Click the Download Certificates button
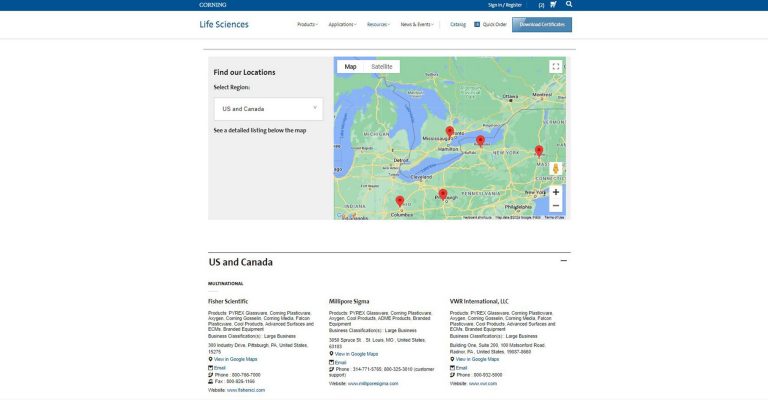Screen dimensions: 768x400 click(x=542, y=24)
